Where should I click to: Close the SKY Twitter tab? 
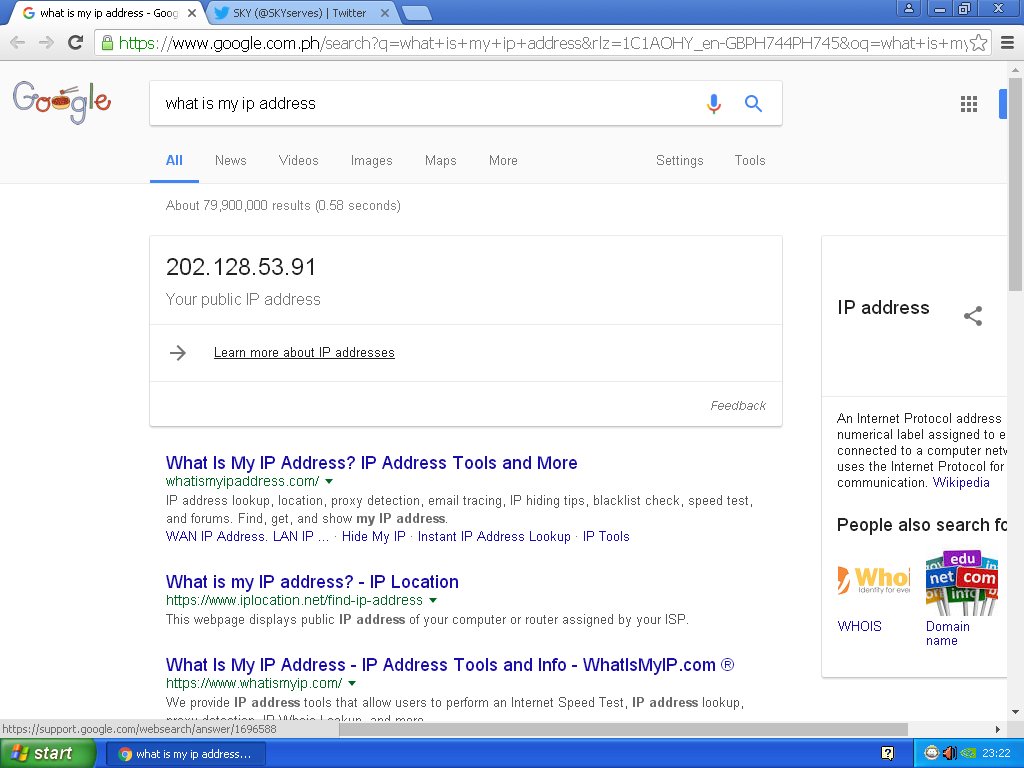(385, 13)
